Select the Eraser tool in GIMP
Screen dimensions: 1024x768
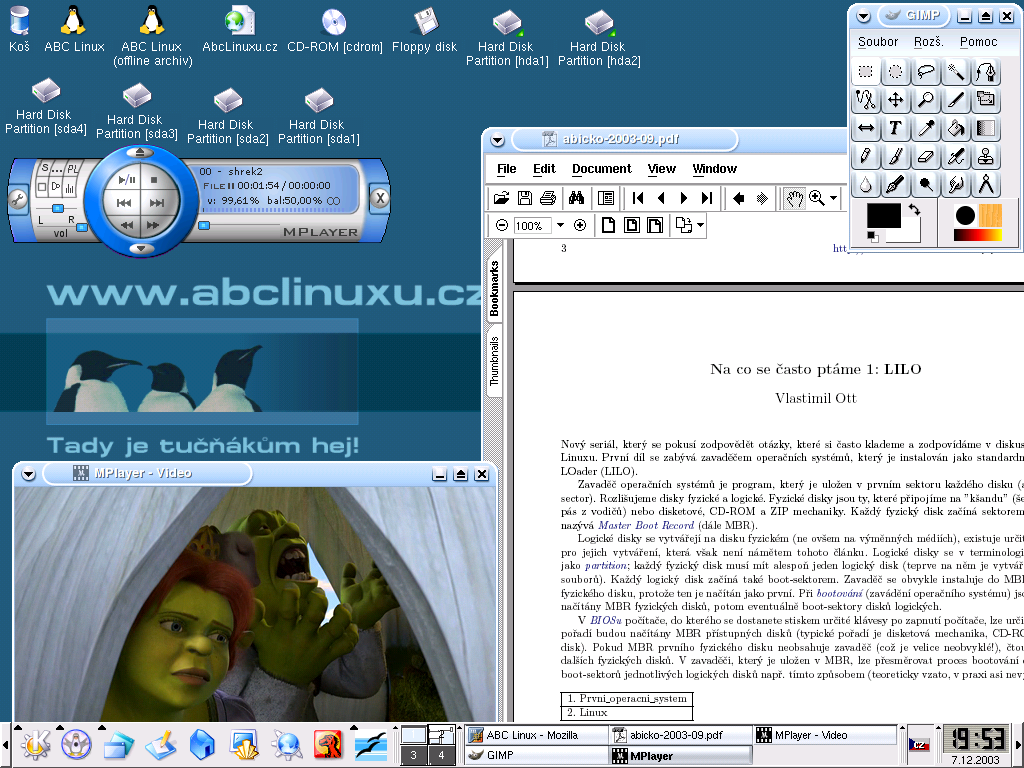coord(926,157)
